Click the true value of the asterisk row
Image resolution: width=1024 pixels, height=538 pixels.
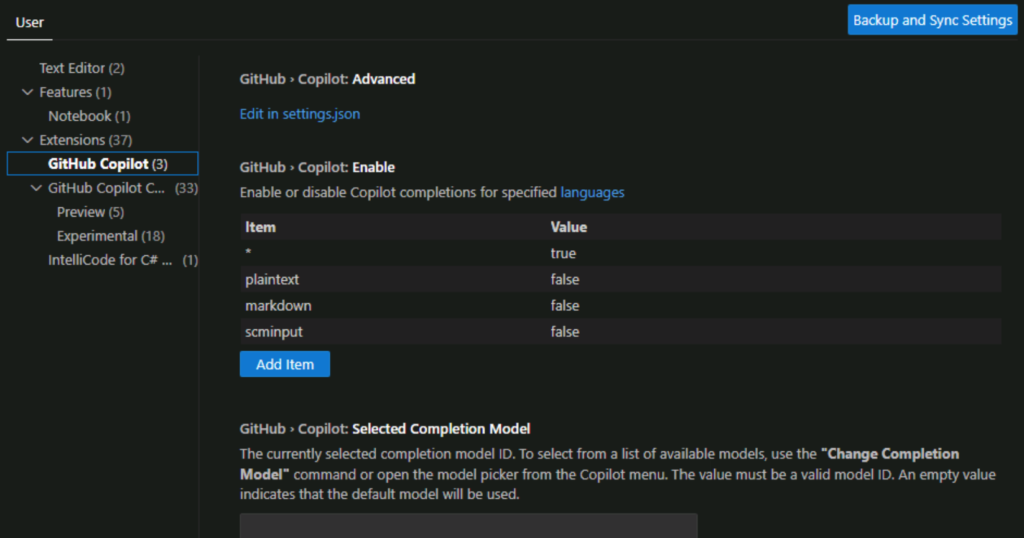(563, 254)
